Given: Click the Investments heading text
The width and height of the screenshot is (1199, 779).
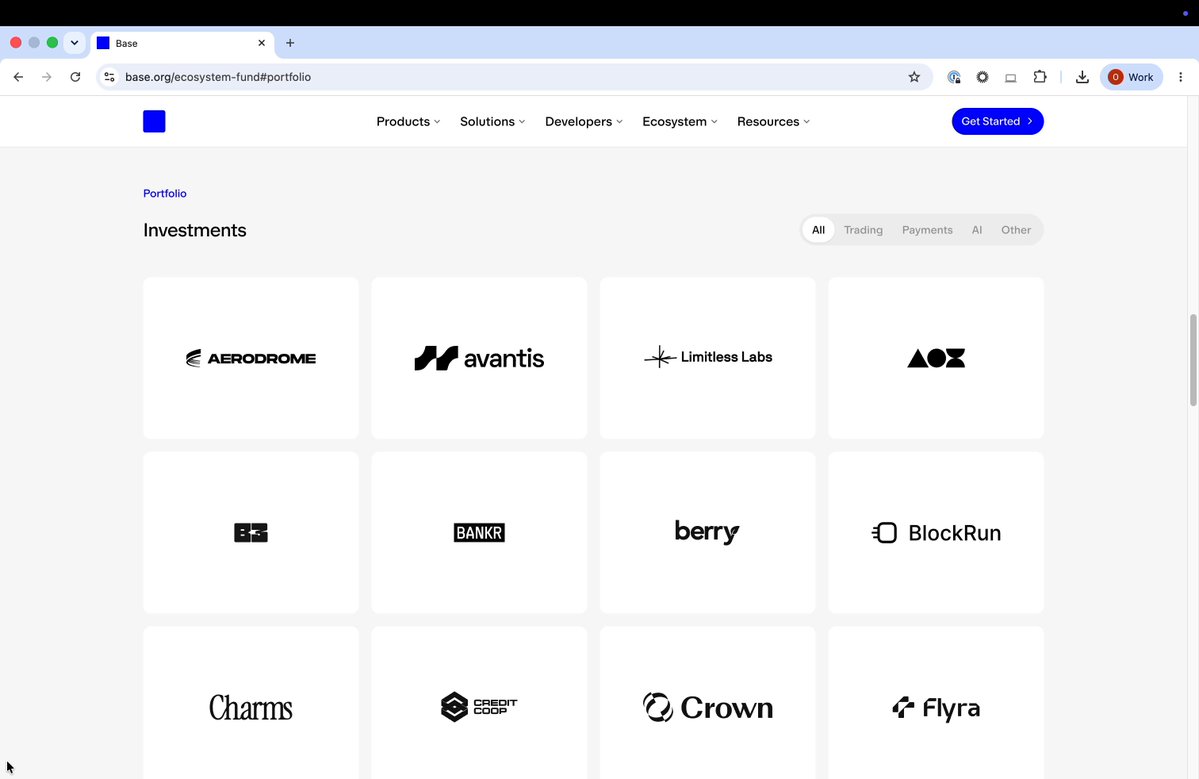Looking at the screenshot, I should click(x=195, y=230).
